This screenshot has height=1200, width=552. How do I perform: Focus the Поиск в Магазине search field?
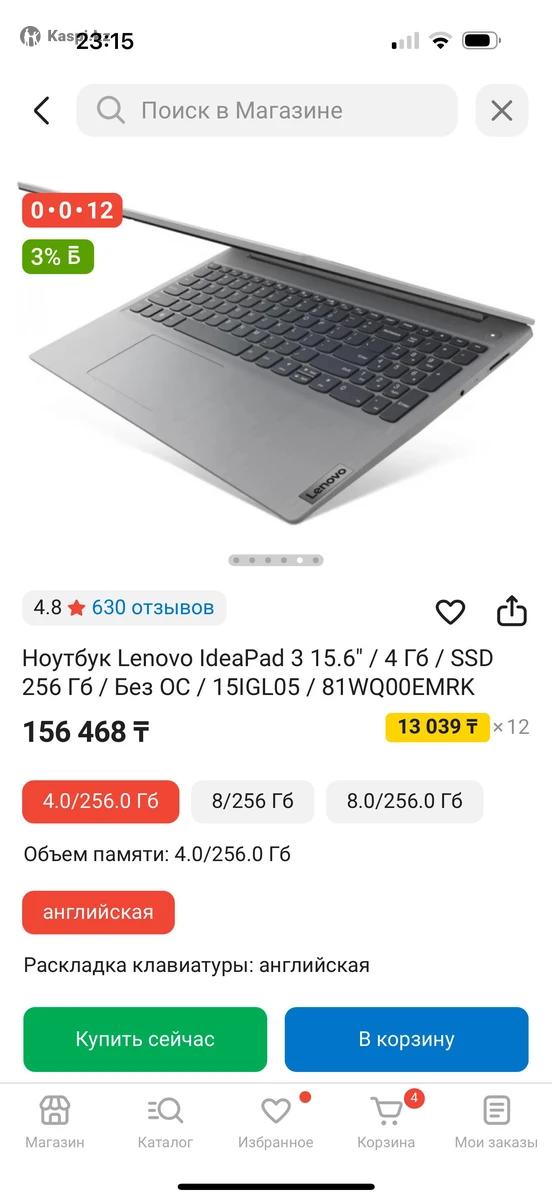[x=267, y=110]
